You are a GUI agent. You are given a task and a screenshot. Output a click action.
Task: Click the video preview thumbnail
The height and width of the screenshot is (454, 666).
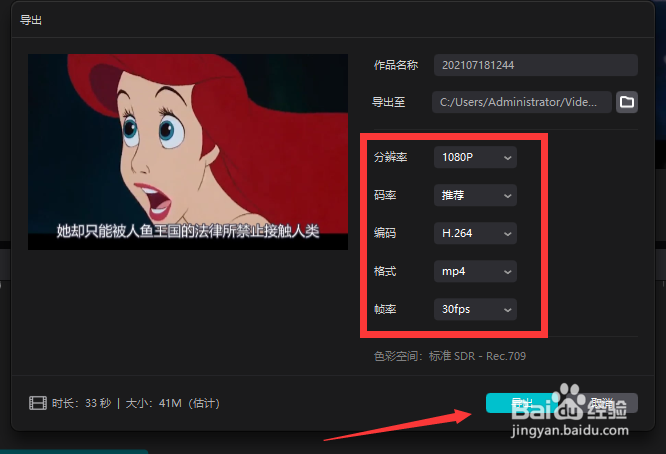tap(188, 152)
